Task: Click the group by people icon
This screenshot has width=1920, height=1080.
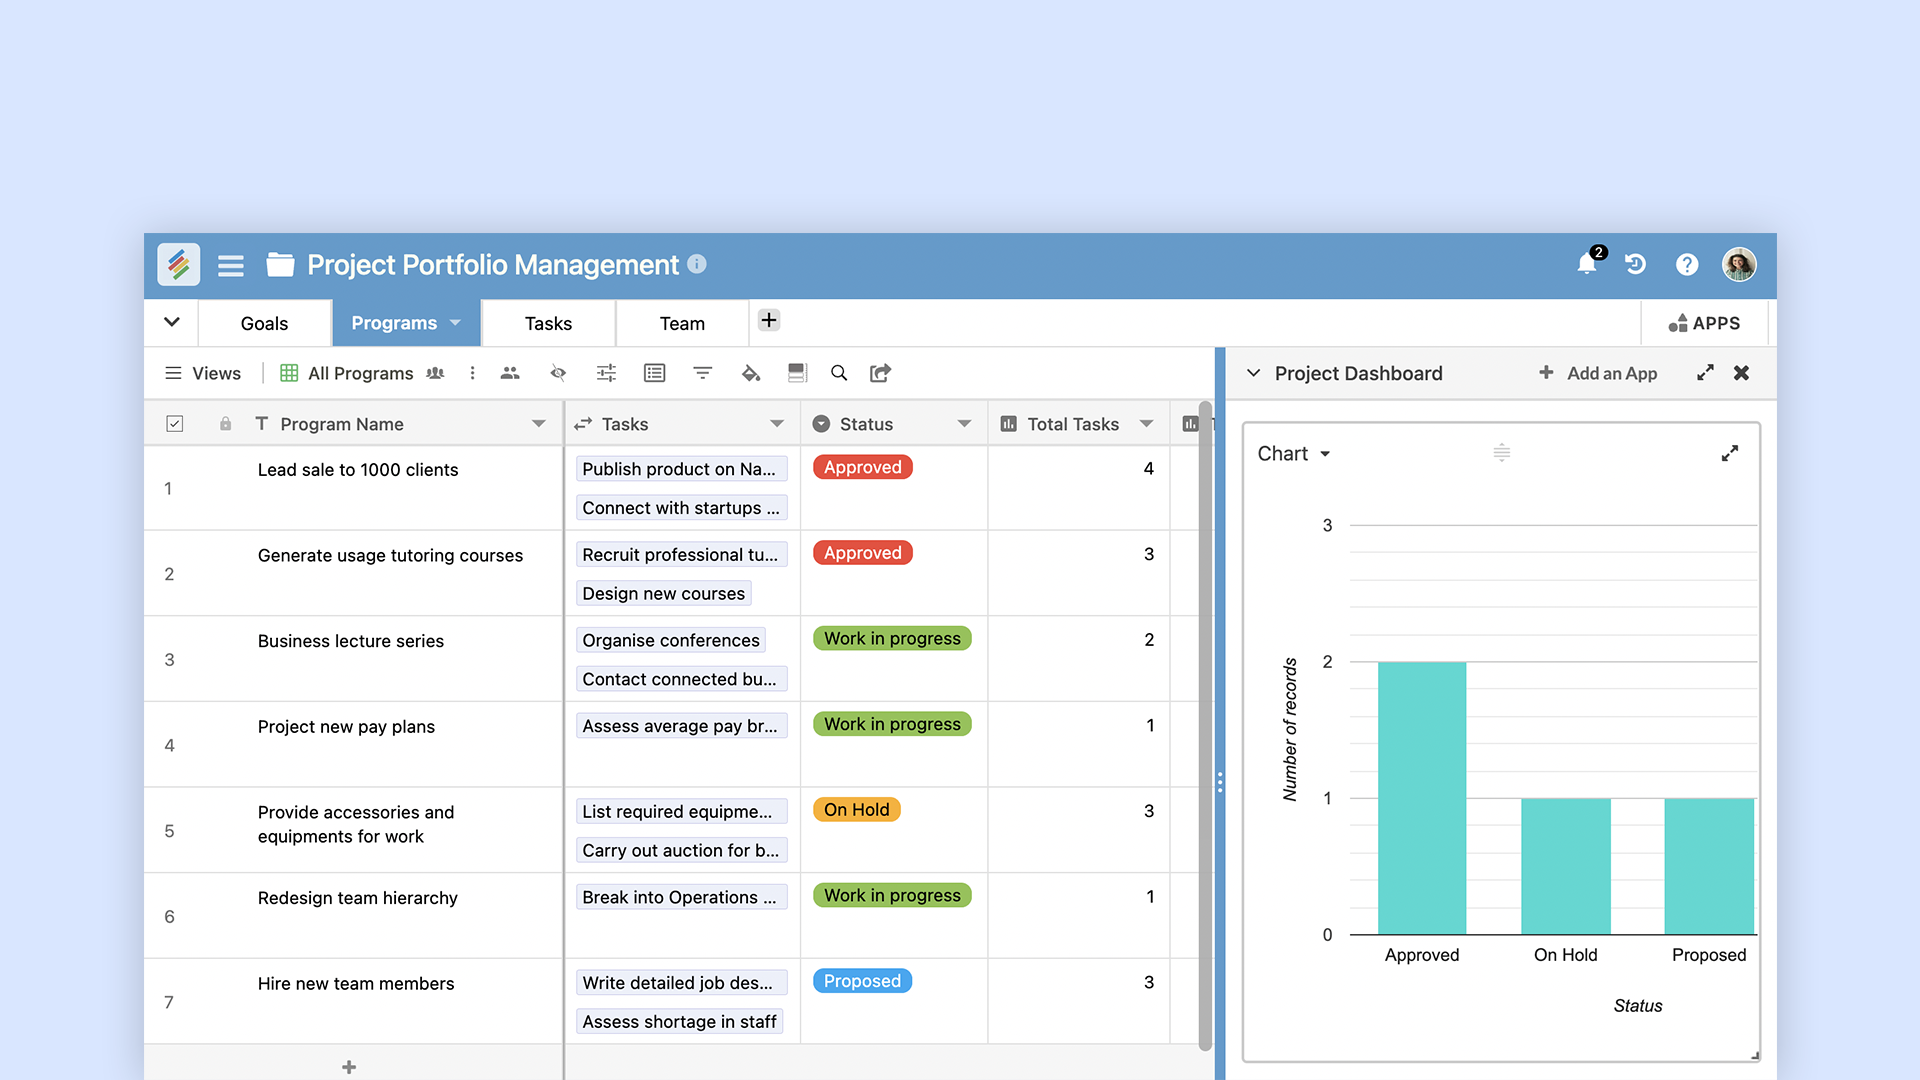Action: (435, 373)
